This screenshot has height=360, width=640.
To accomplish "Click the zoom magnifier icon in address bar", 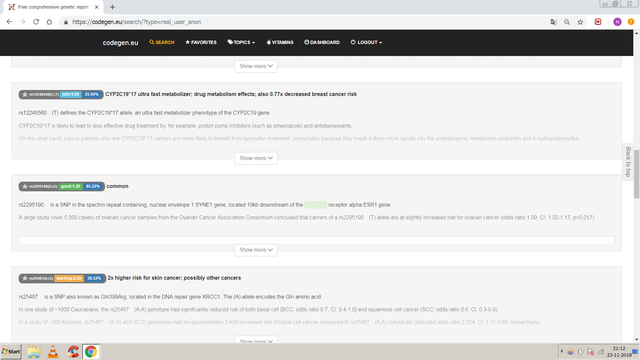I will point(567,22).
